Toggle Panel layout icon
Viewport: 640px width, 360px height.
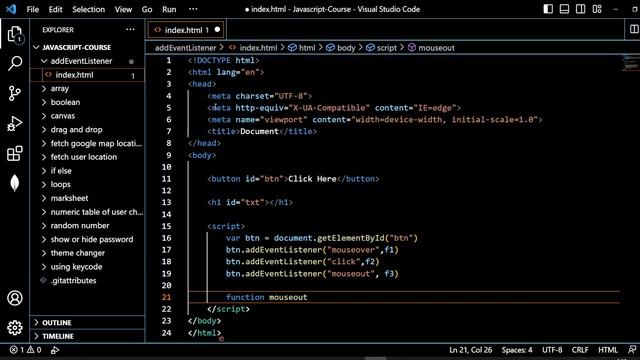tap(564, 9)
